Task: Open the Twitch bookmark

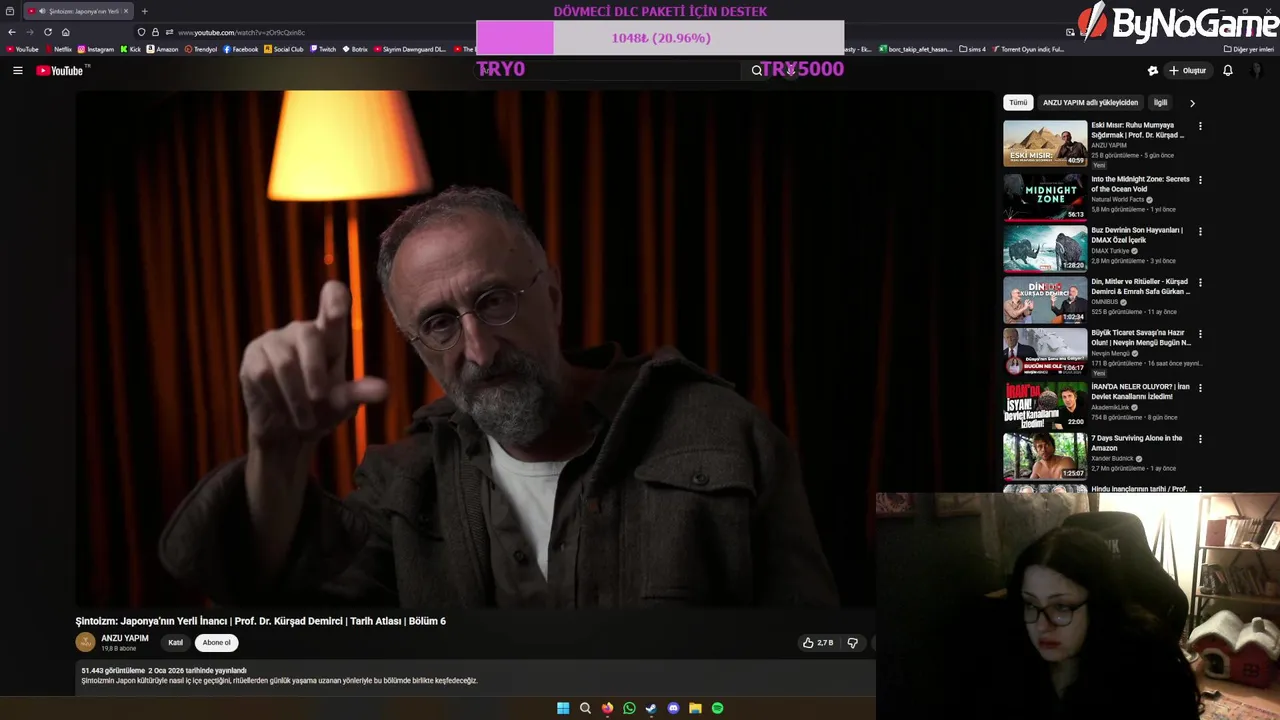Action: coord(323,49)
